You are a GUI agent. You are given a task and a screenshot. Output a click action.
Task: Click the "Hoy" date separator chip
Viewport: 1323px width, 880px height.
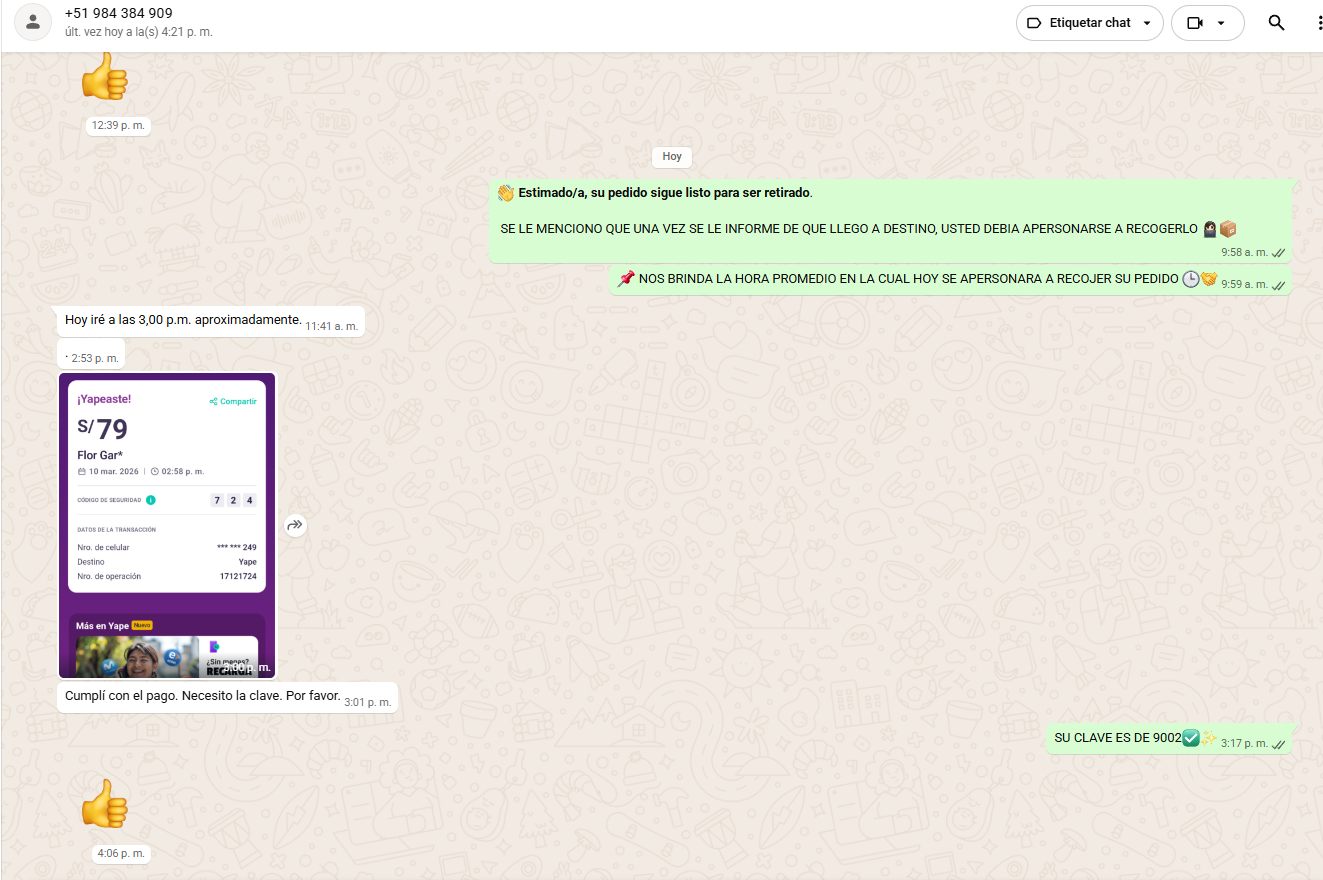pyautogui.click(x=672, y=157)
